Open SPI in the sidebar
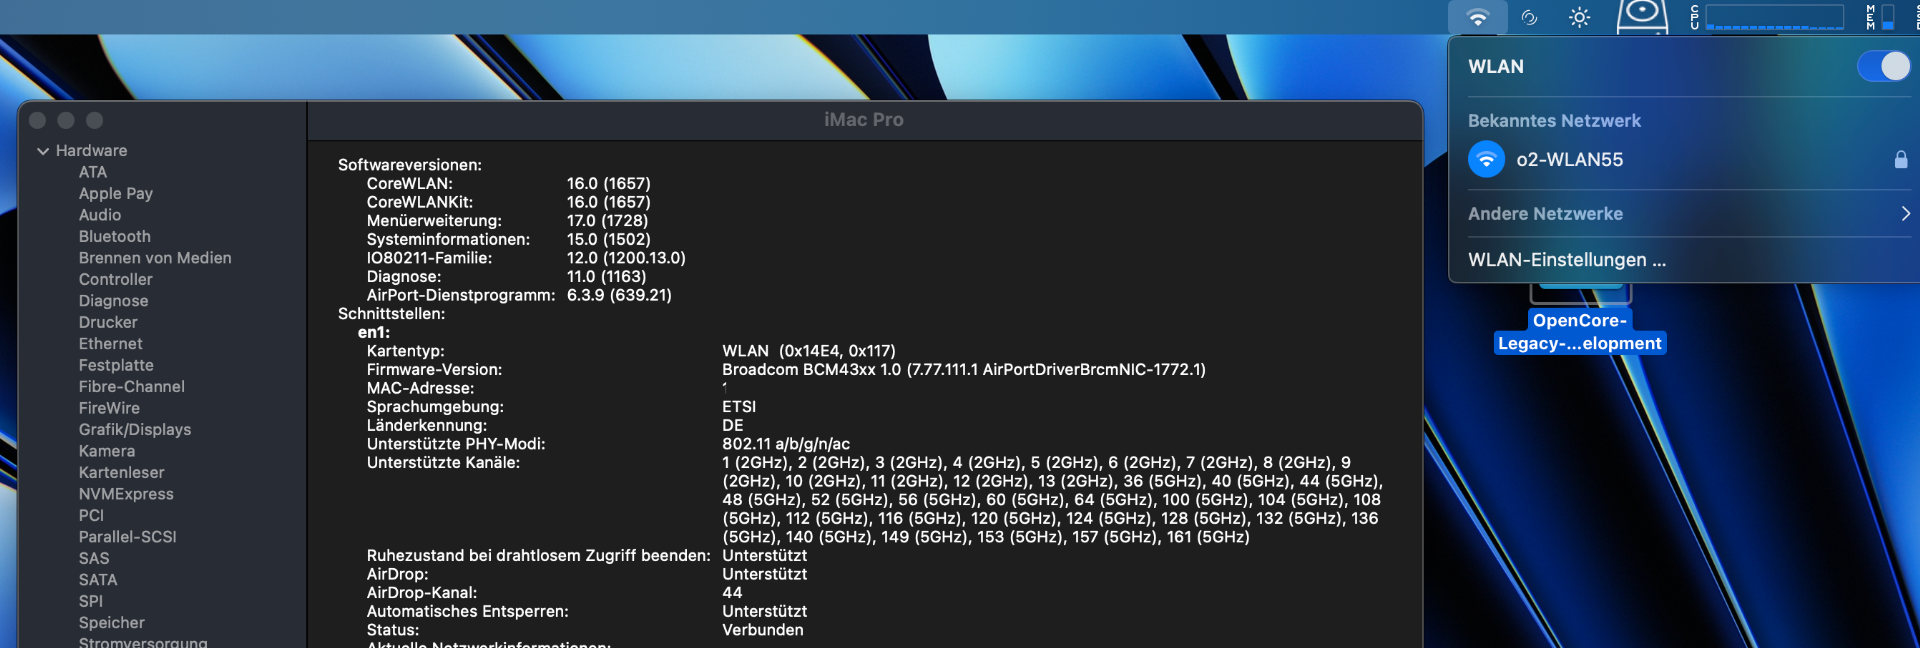This screenshot has width=1920, height=648. tap(91, 601)
